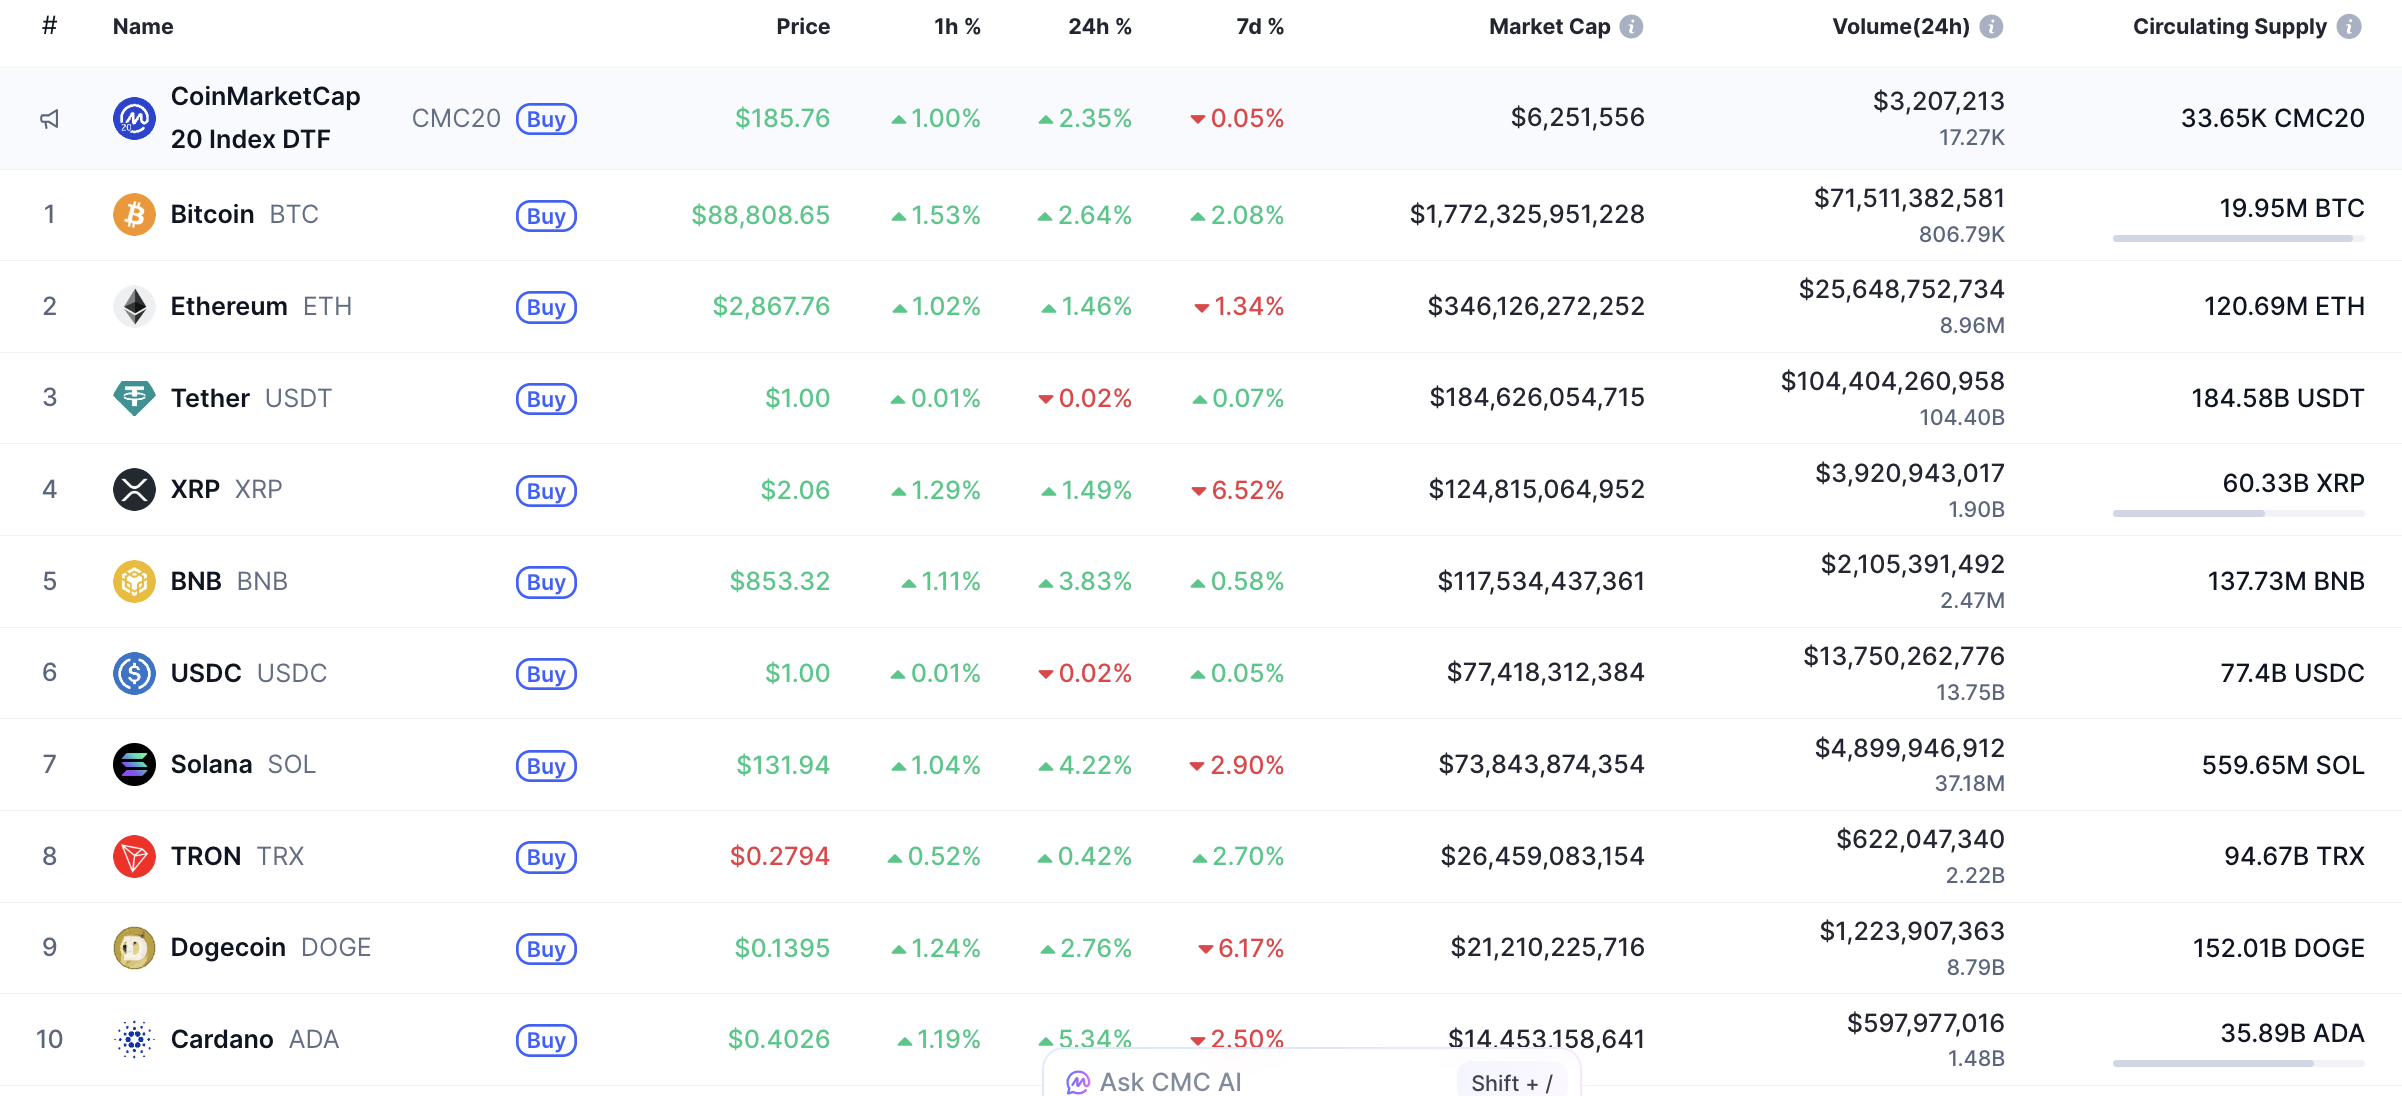The image size is (2402, 1096).
Task: Click the Bitcoin logo icon
Action: point(134,215)
